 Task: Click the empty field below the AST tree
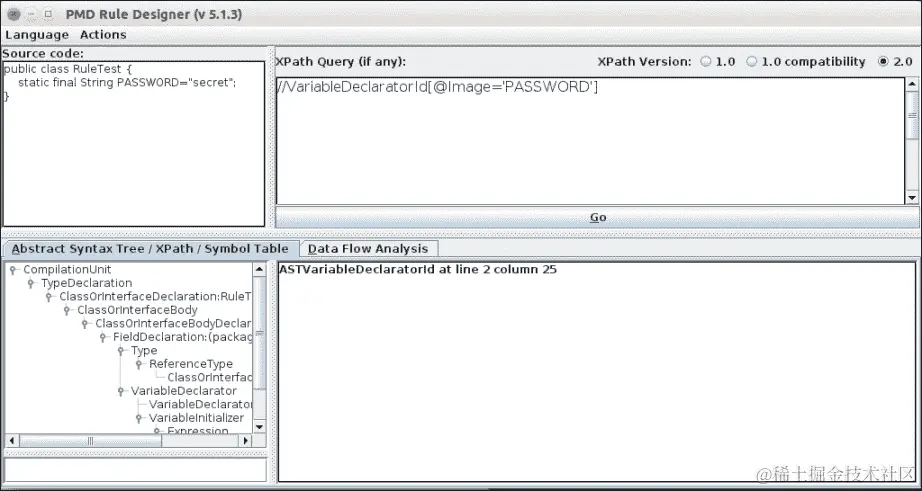click(x=135, y=470)
